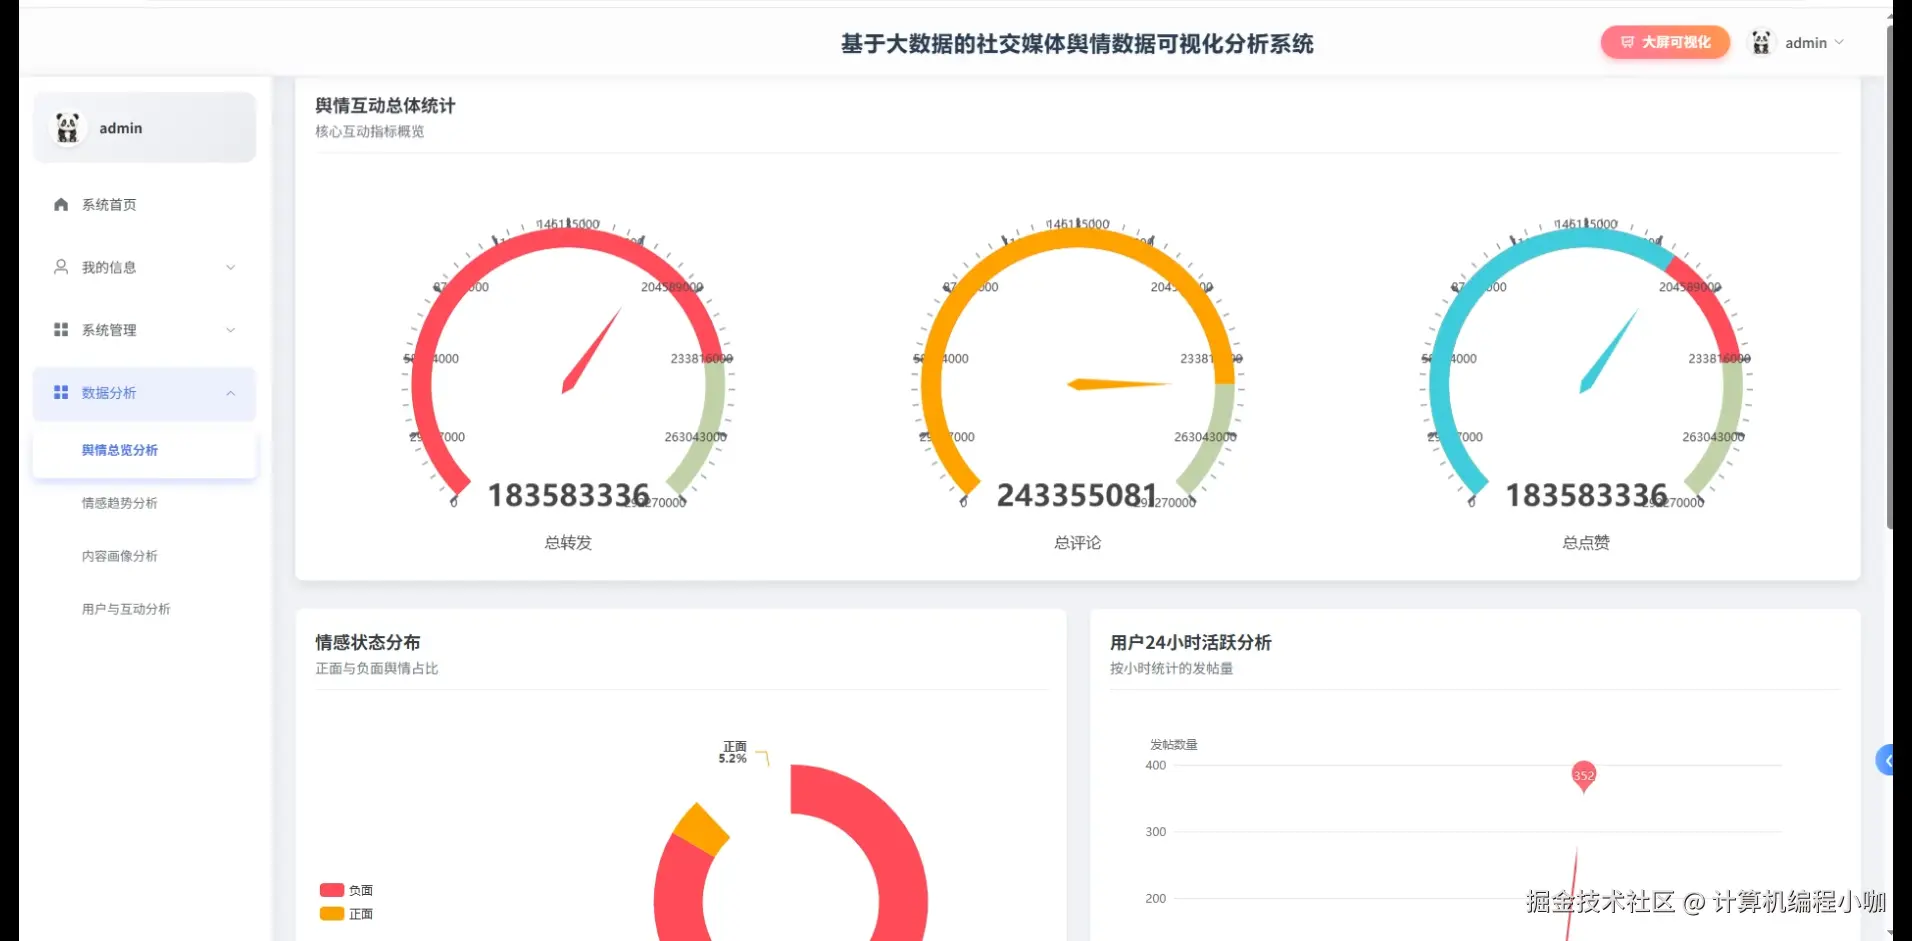Click the orange 正面 slice of donut chart
The width and height of the screenshot is (1912, 941).
coord(702,829)
